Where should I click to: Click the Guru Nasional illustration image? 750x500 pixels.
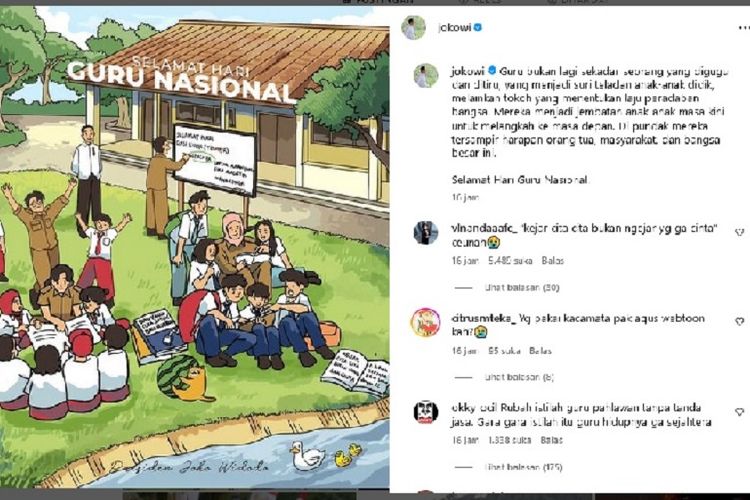point(194,247)
